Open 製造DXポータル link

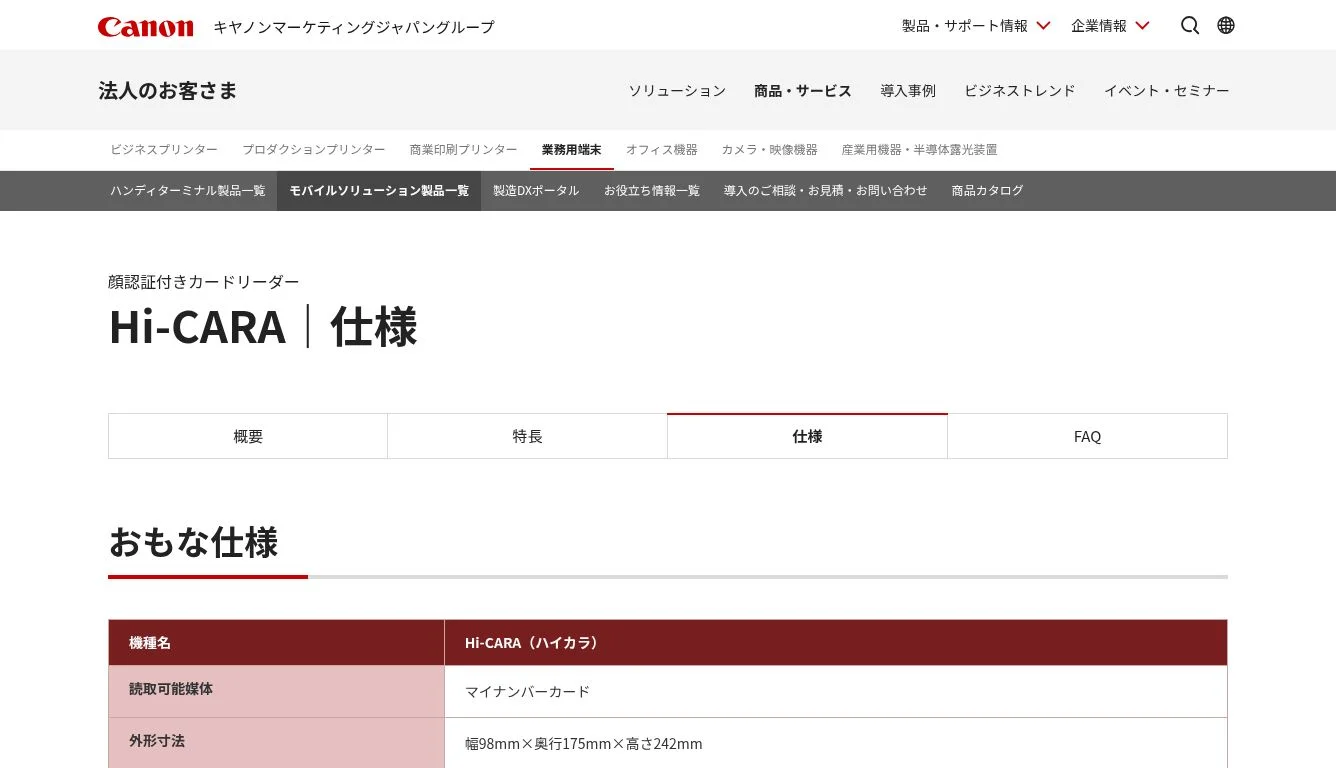(536, 190)
